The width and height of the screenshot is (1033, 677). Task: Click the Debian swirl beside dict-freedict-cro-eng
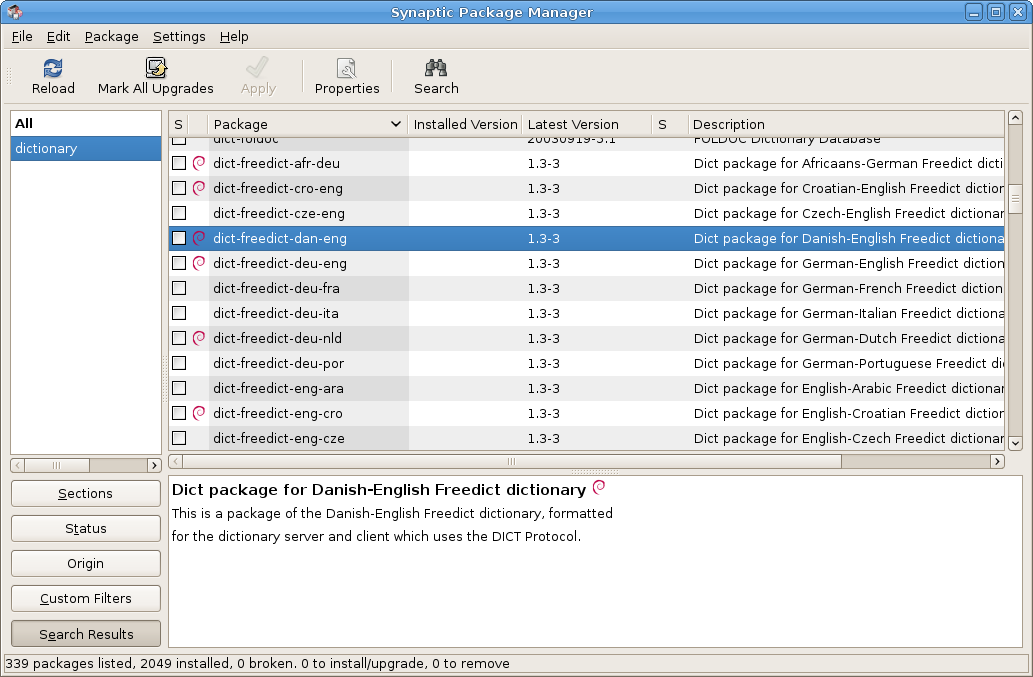point(198,188)
